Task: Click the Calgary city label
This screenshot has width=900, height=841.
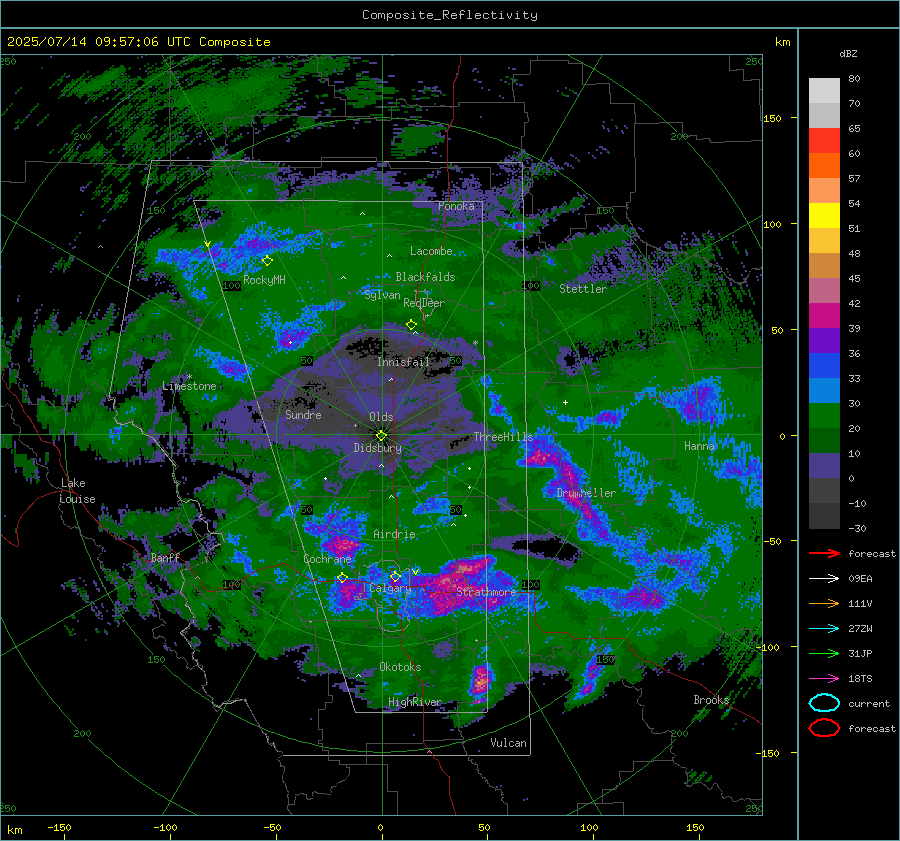Action: tap(390, 588)
